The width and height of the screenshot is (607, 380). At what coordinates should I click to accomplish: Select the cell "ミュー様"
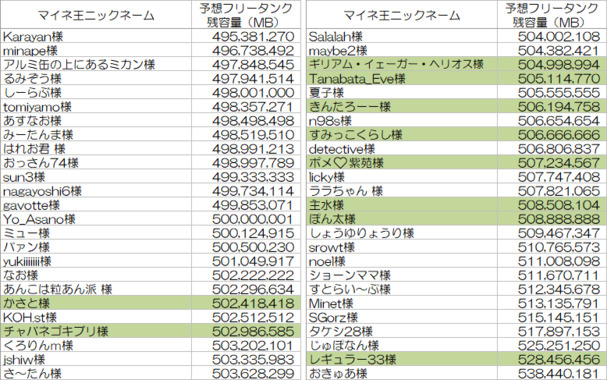(96, 233)
